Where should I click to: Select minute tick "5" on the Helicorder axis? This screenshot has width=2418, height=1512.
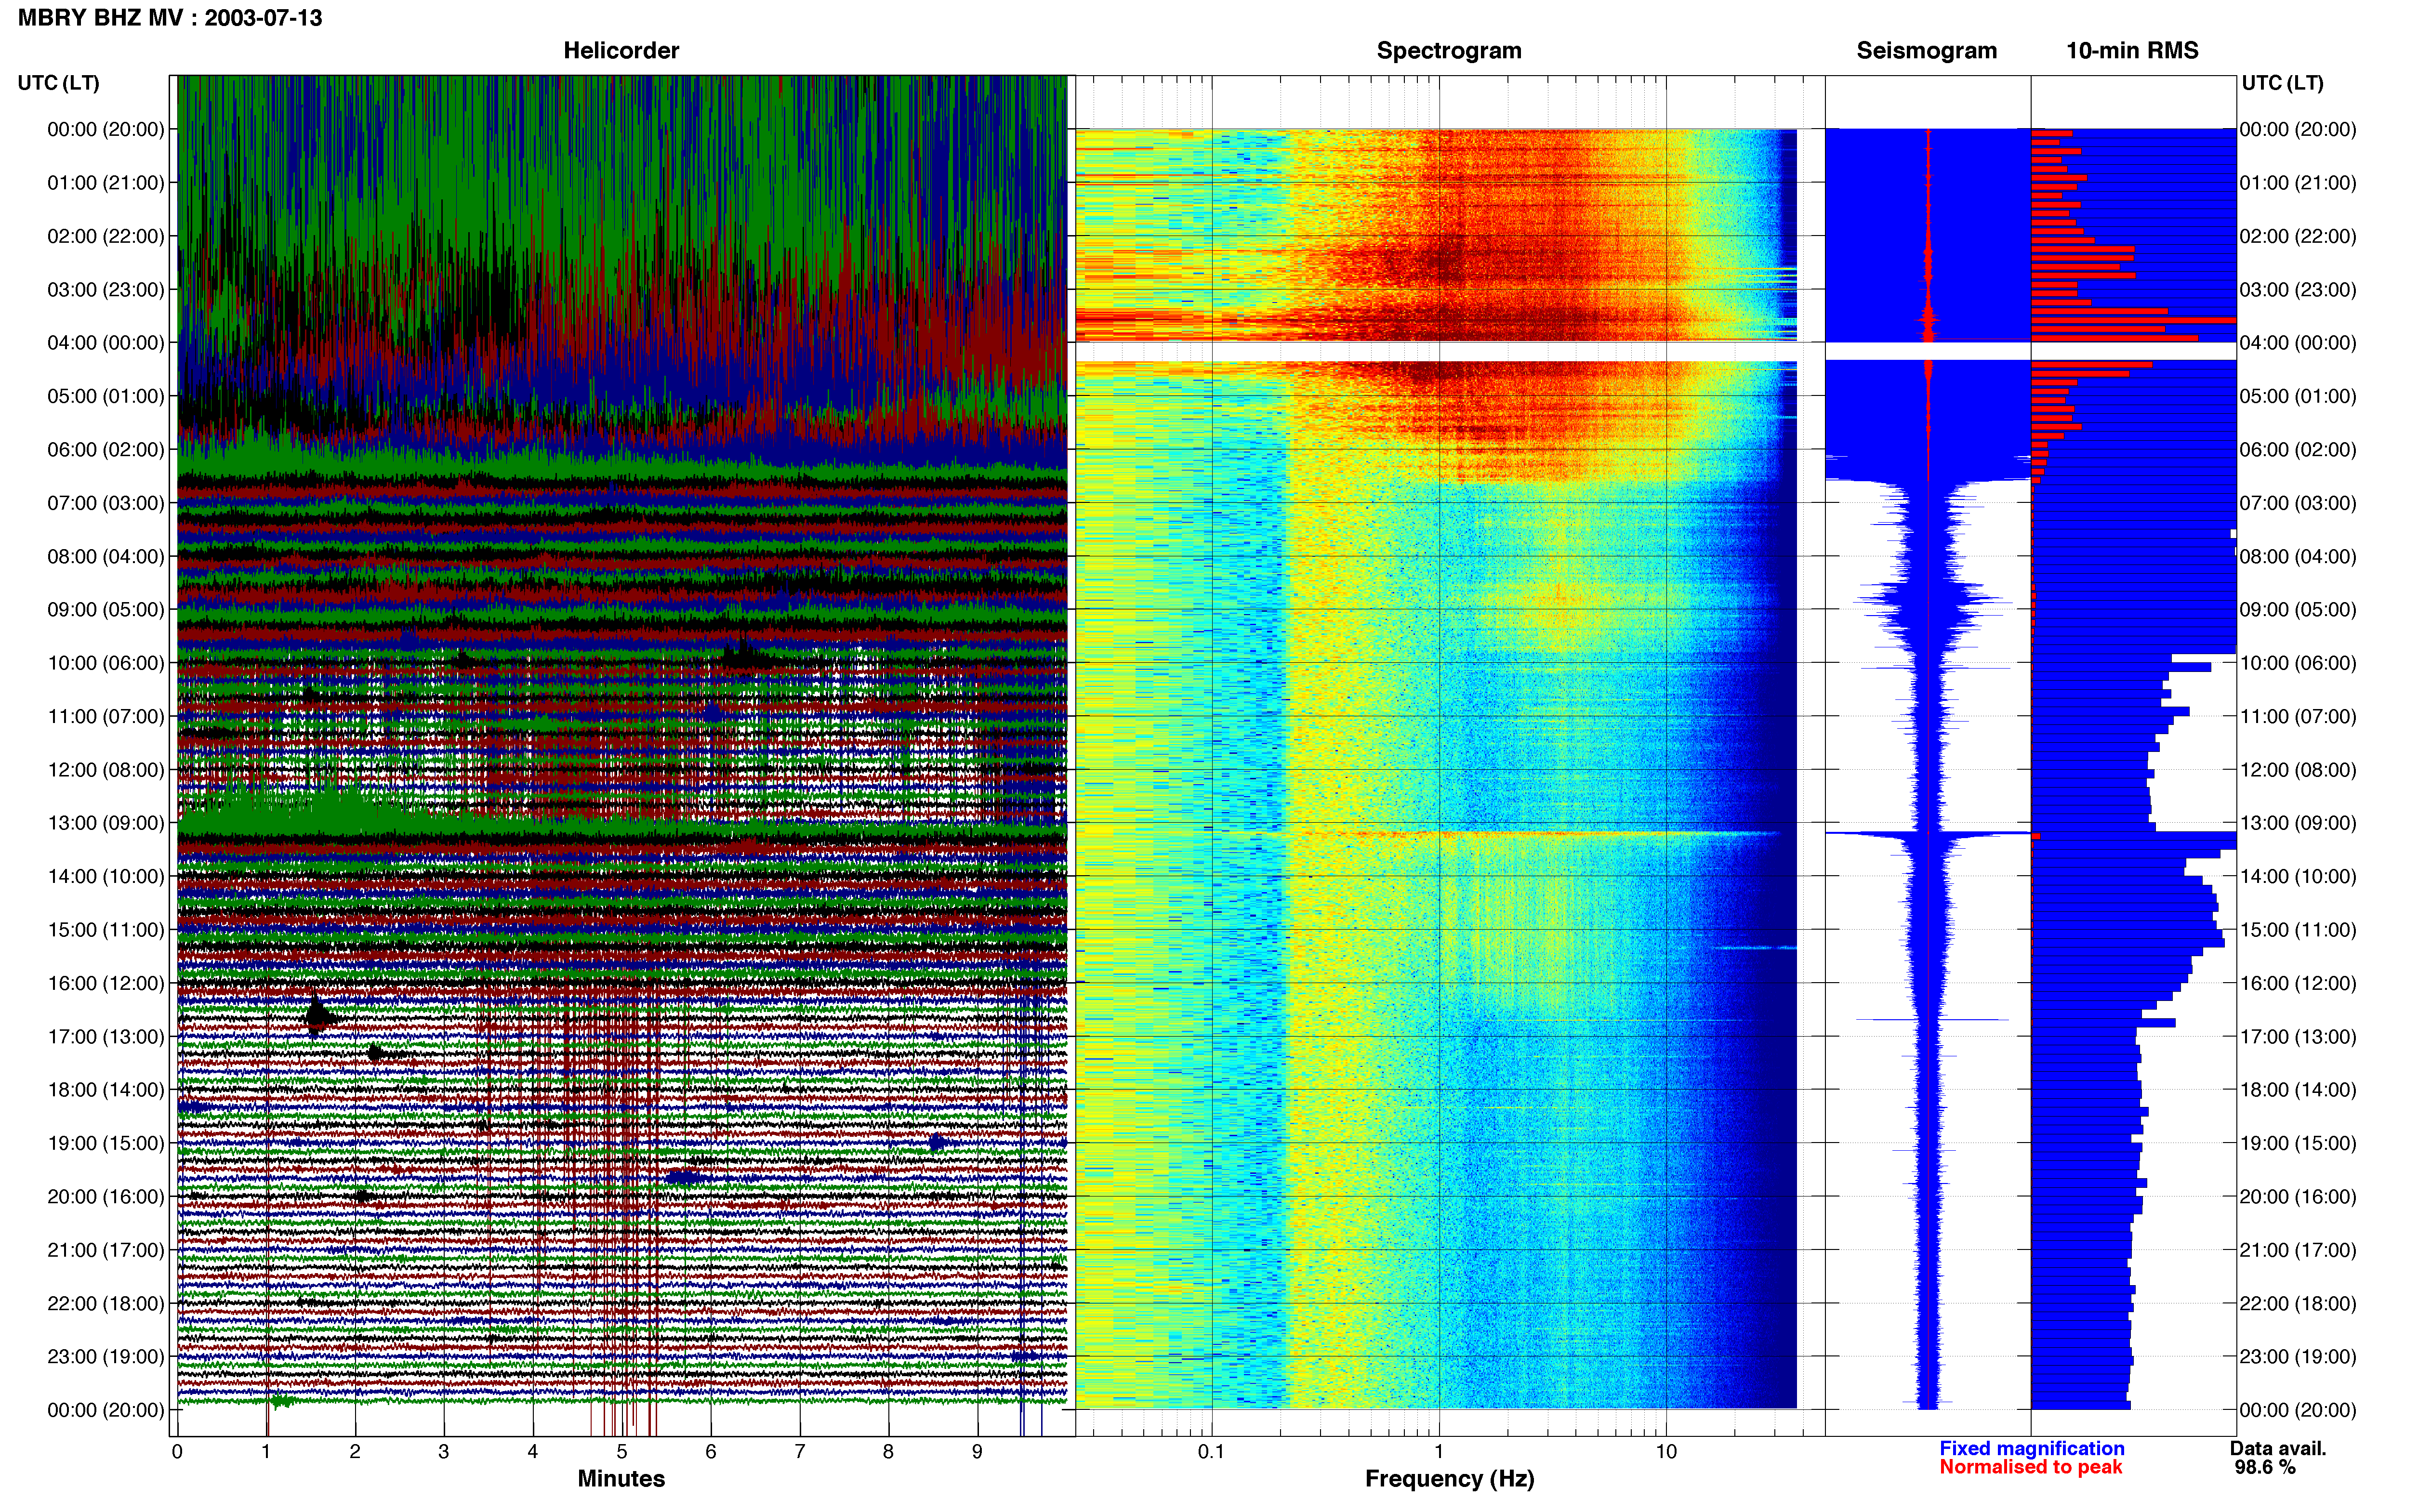tap(622, 1452)
